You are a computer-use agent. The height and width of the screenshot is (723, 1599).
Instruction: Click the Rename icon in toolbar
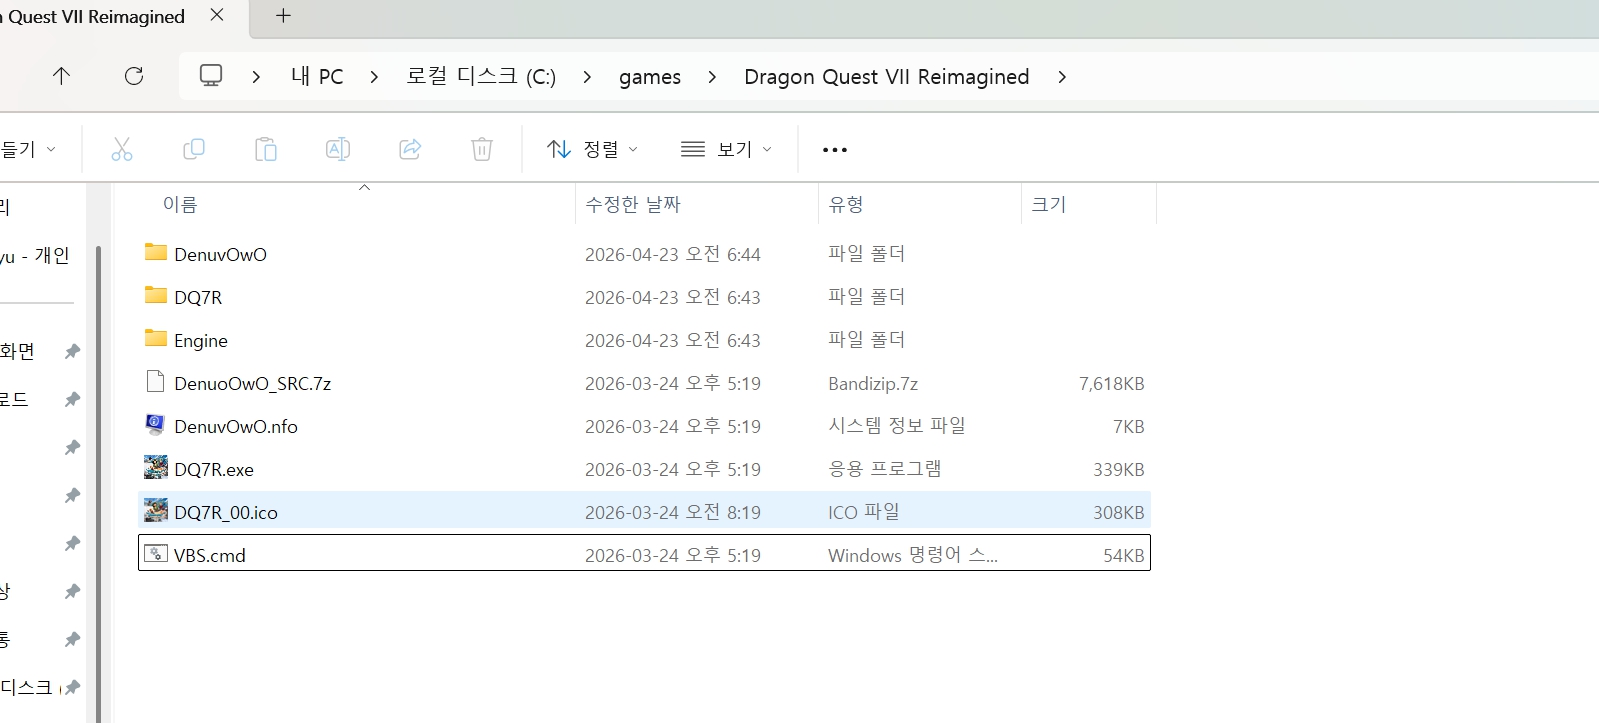pos(338,150)
